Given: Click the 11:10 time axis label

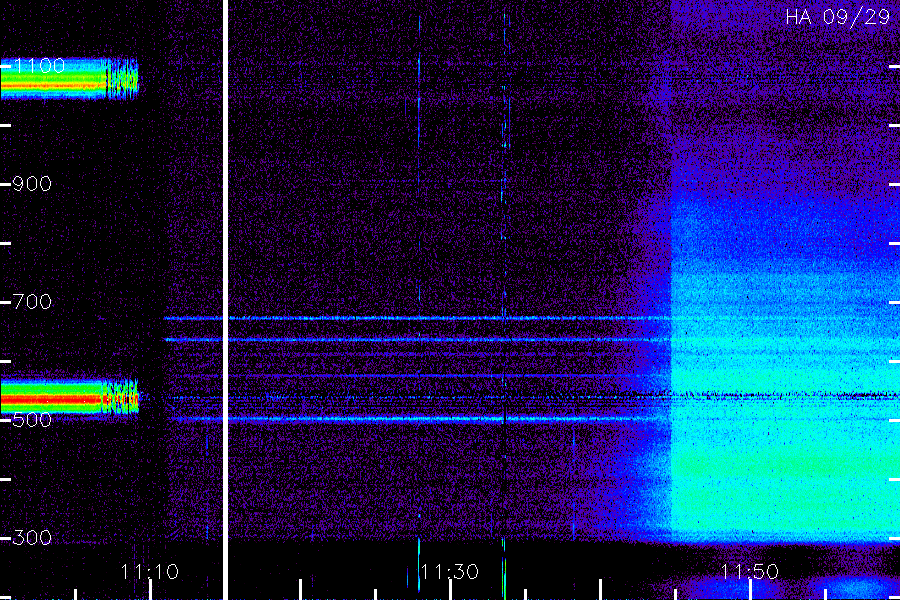Looking at the screenshot, I should coord(150,572).
